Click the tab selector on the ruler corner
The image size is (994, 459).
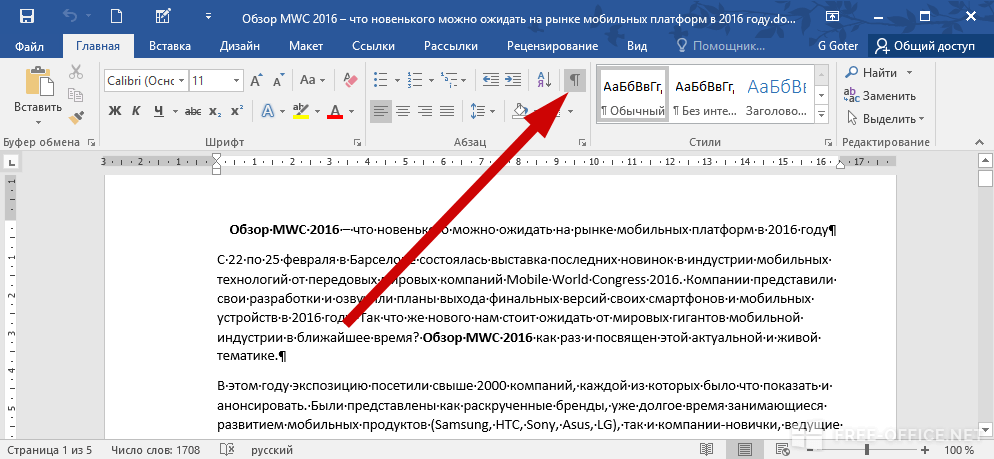coord(12,163)
